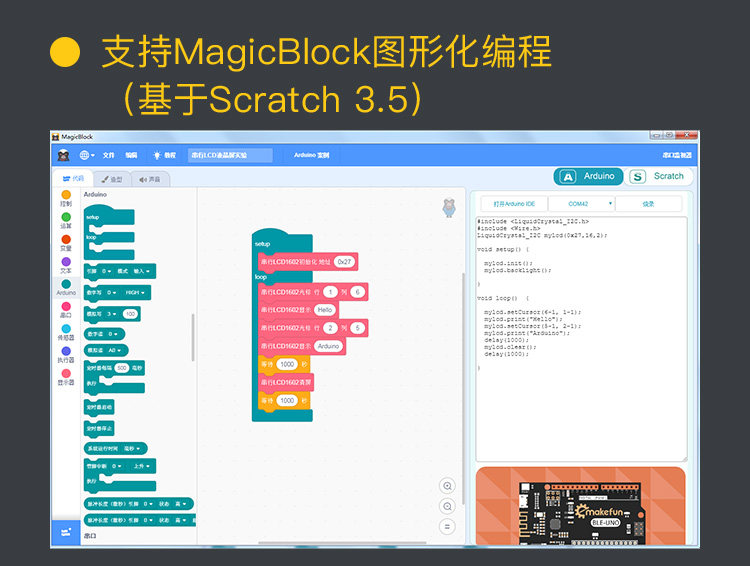Switch to the 造型 (Costumes) brush tab
The width and height of the screenshot is (750, 566).
coord(112,179)
